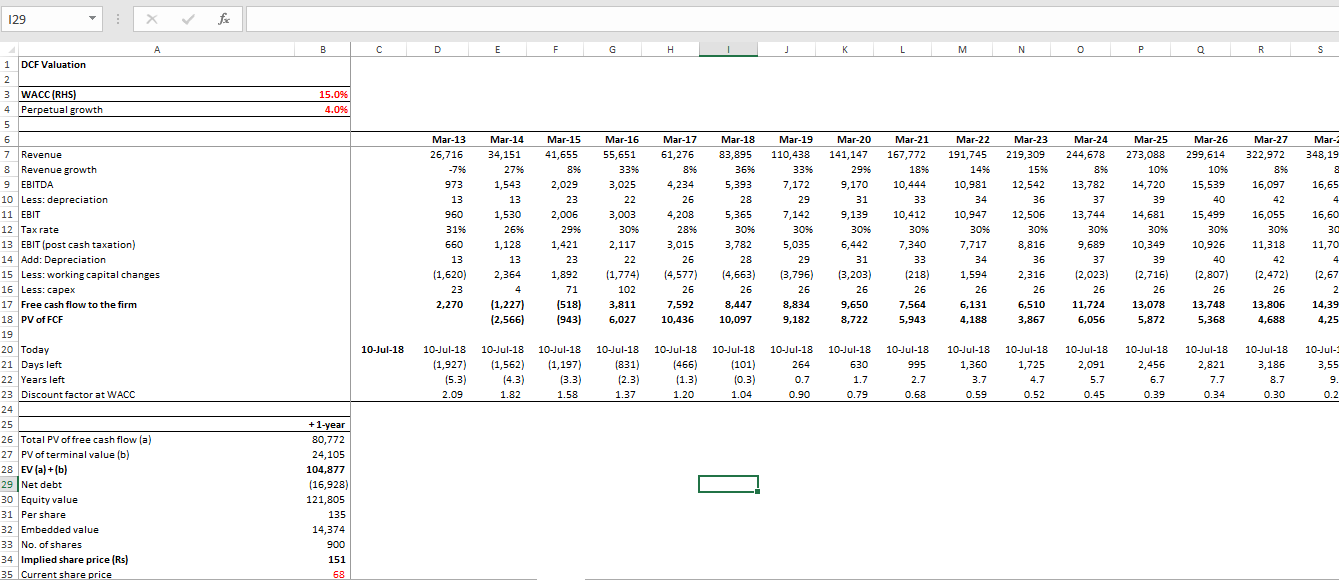Viewport: 1339px width, 580px height.
Task: Select column I header
Action: (729, 48)
